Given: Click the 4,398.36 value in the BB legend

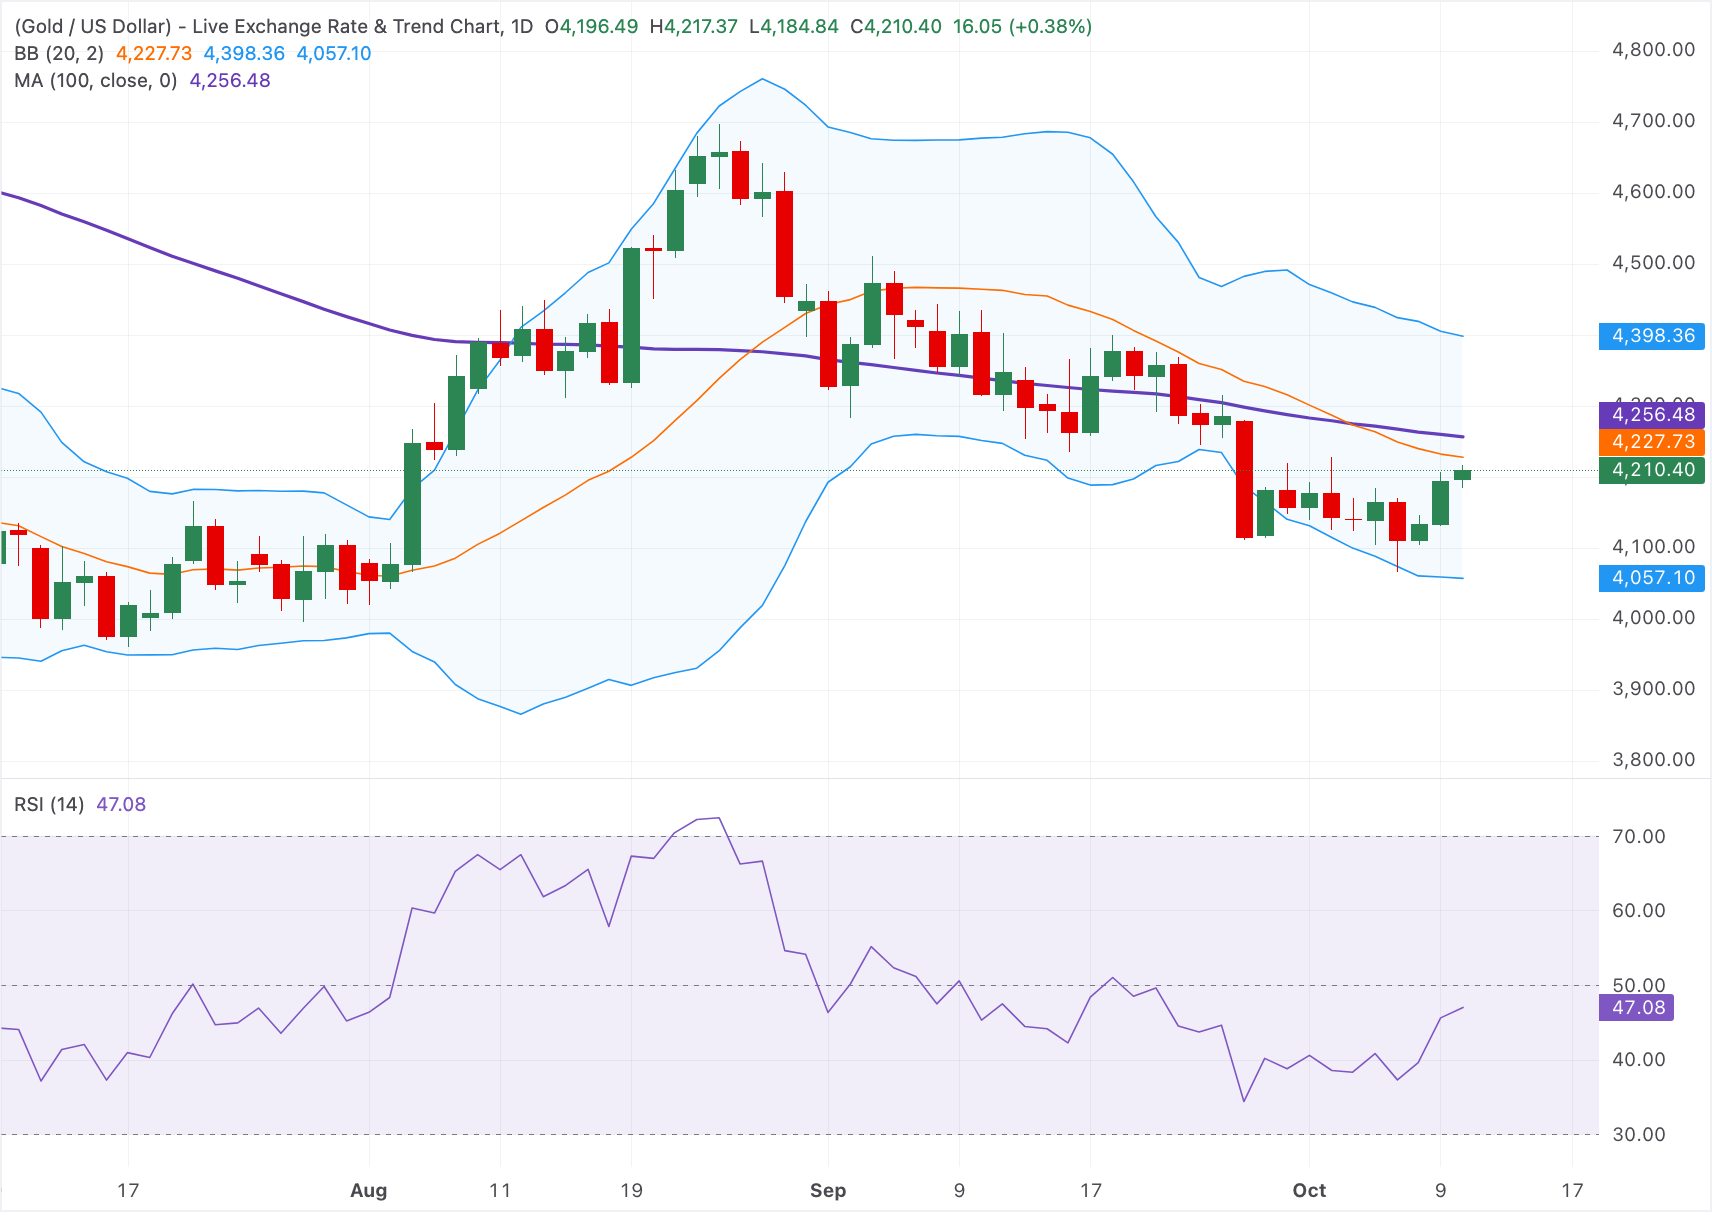Looking at the screenshot, I should point(244,53).
